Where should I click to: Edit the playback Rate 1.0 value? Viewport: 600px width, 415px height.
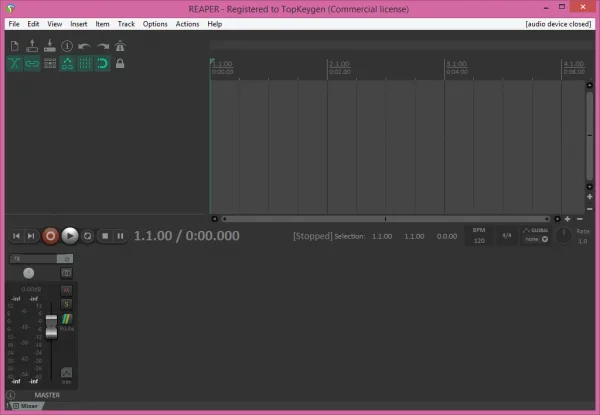point(583,241)
